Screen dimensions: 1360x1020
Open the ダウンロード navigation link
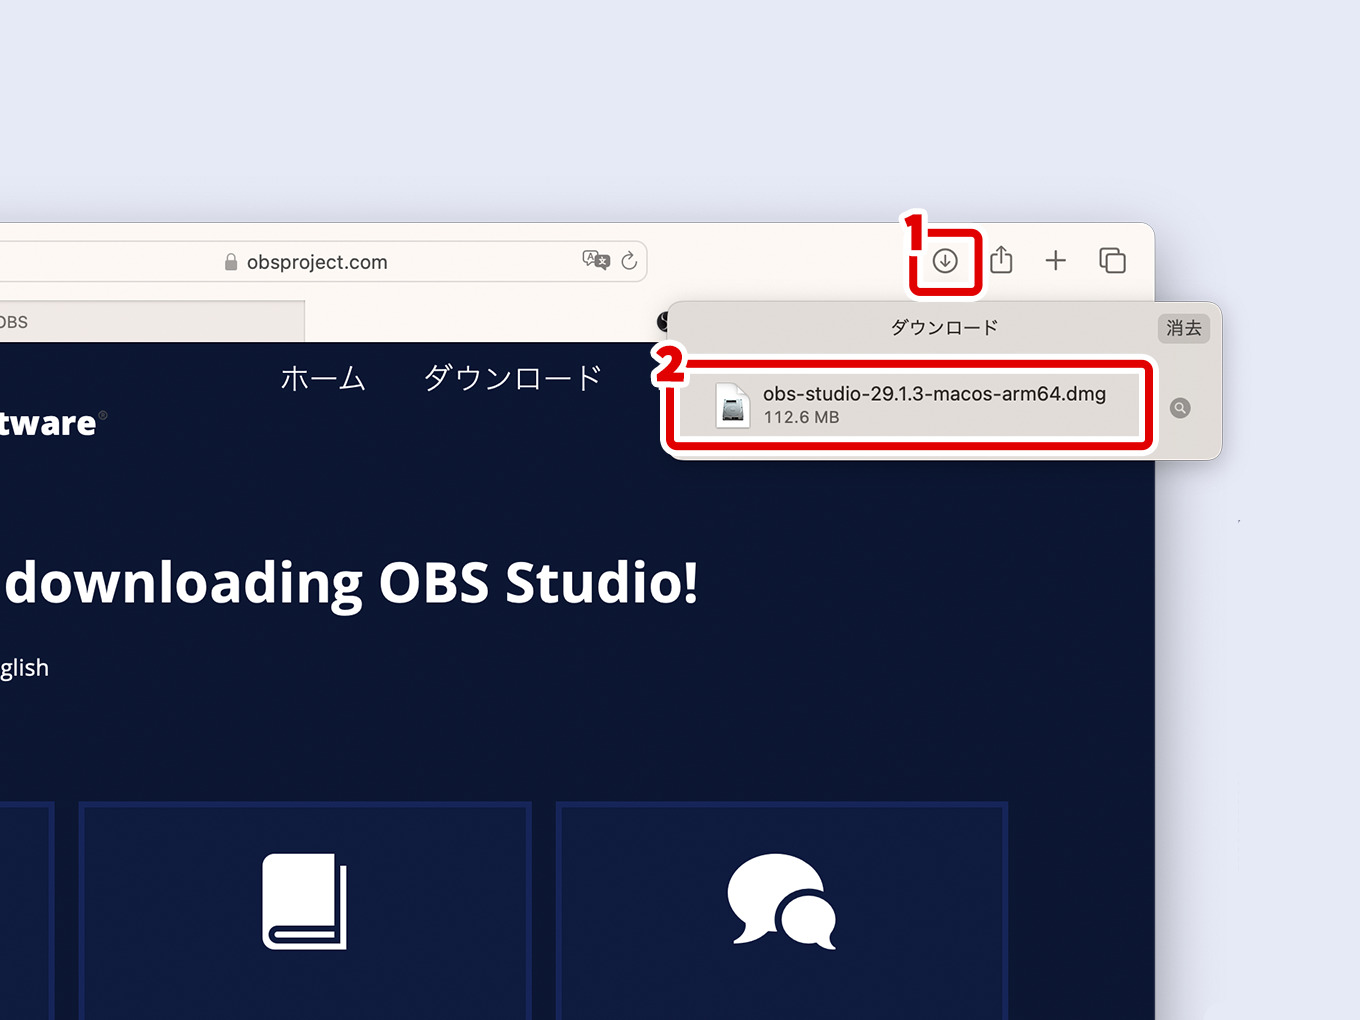tap(513, 378)
